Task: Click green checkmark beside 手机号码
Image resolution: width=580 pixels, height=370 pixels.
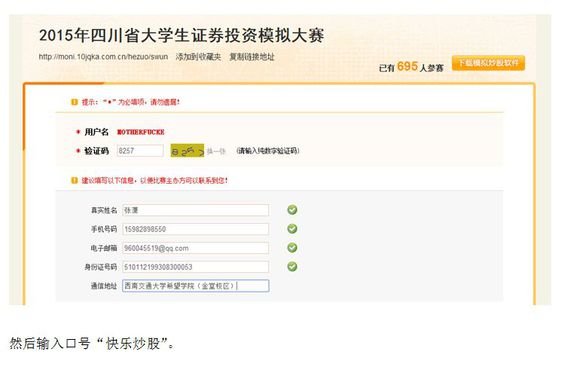Action: pos(292,229)
